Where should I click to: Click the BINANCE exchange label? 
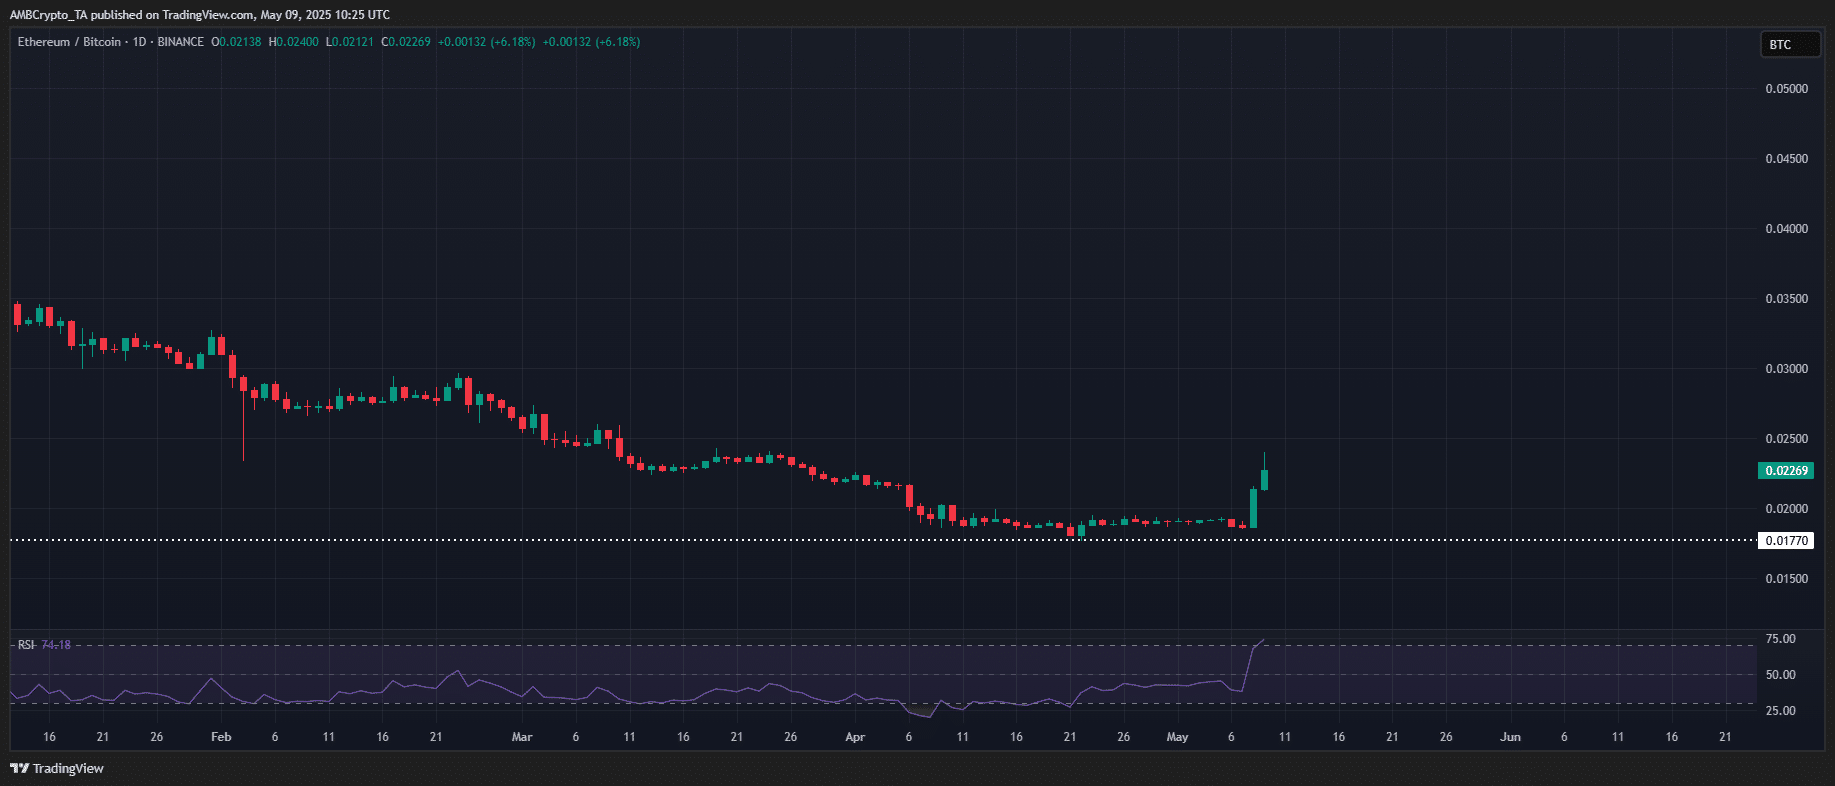click(180, 42)
